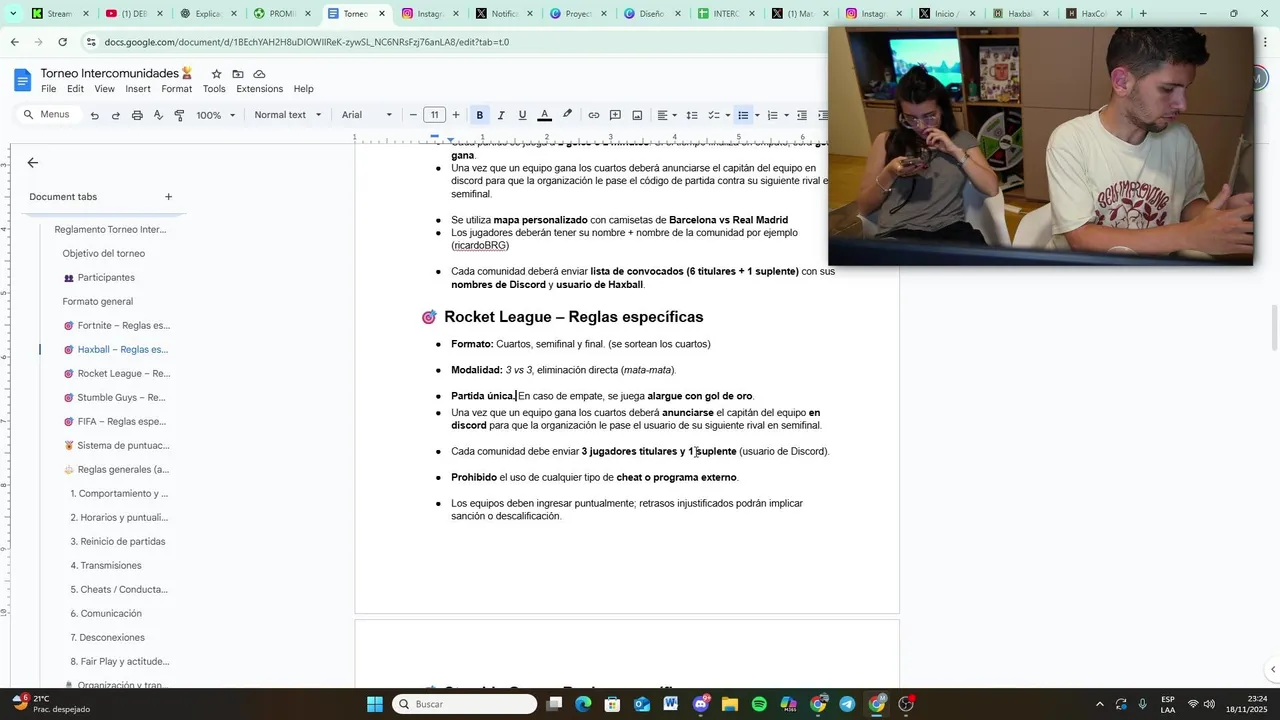Click the font size 11 field
This screenshot has height=720, width=1280.
coord(434,115)
